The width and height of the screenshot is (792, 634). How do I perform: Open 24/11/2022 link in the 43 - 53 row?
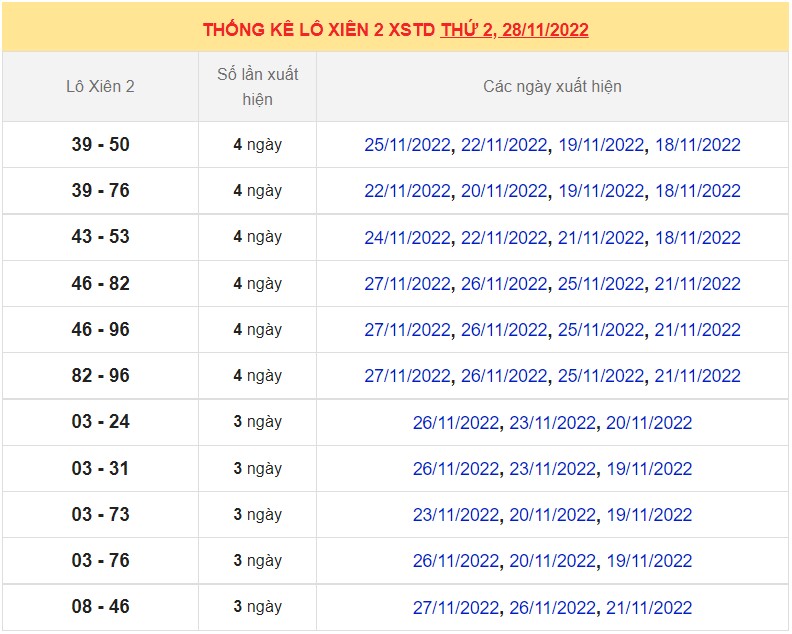coord(407,238)
